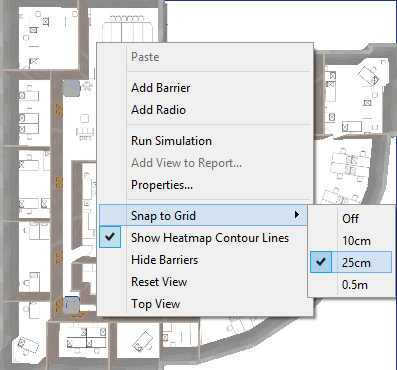Click the orange barrier marker at mid corridor
This screenshot has height=370, width=397.
[x=59, y=183]
